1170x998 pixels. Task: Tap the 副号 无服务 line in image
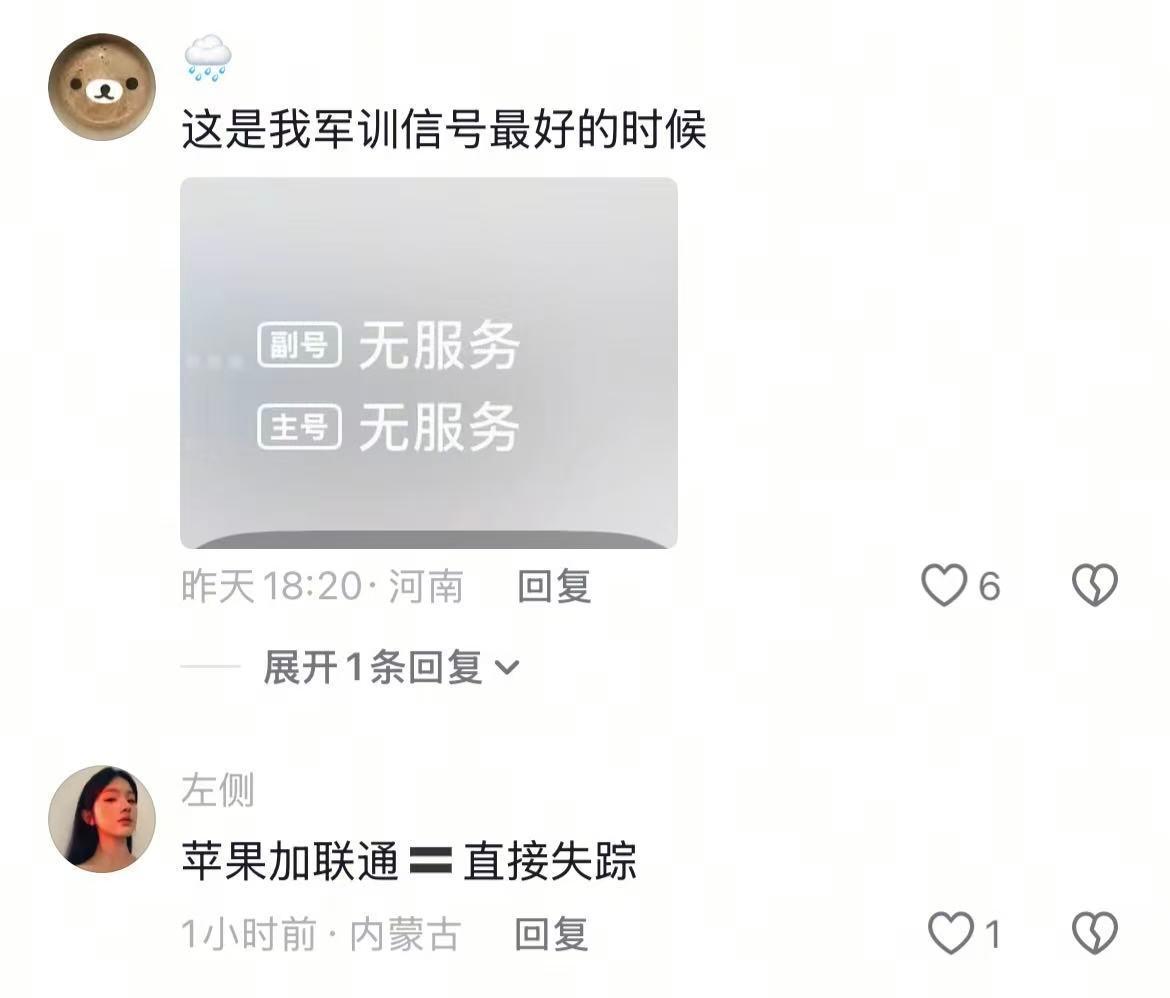[388, 345]
